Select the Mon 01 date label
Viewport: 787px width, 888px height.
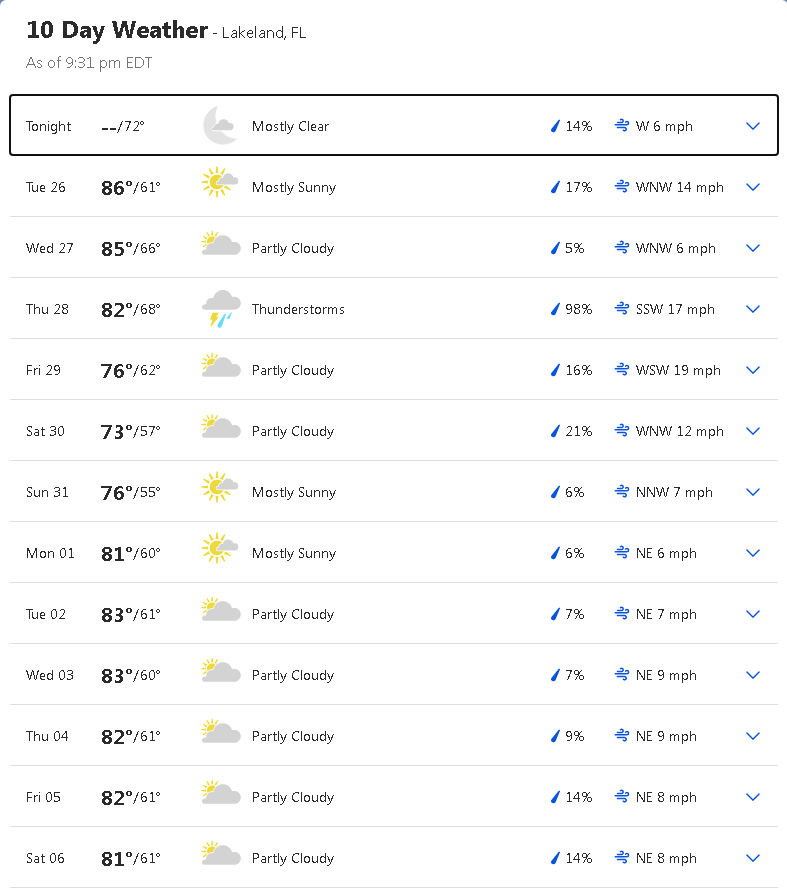click(x=50, y=553)
